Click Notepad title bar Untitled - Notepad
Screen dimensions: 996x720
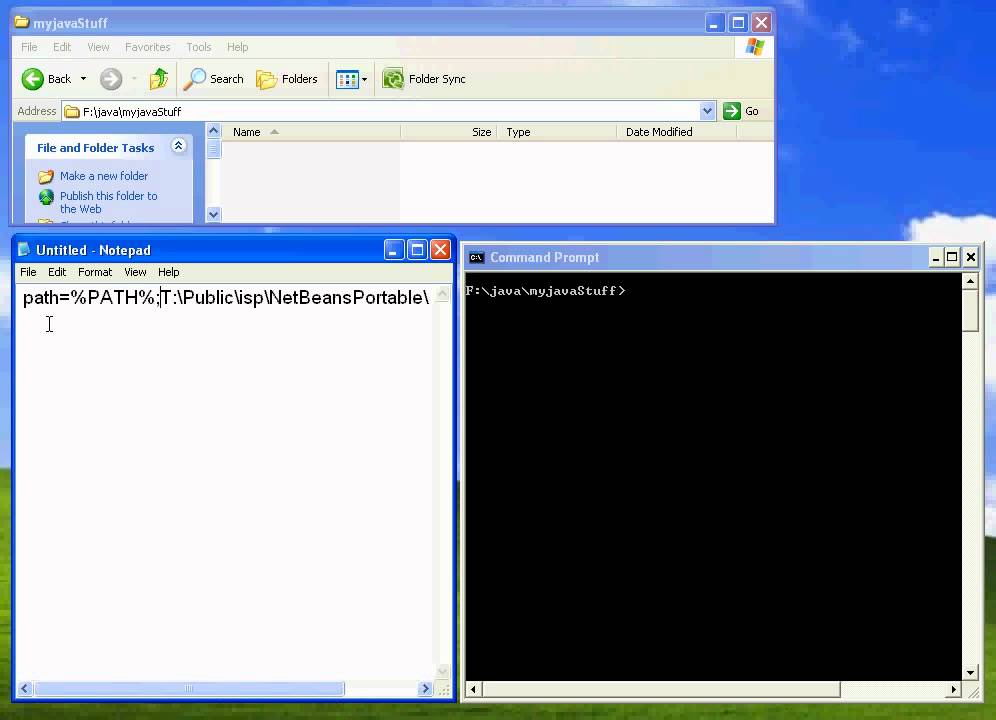point(93,250)
